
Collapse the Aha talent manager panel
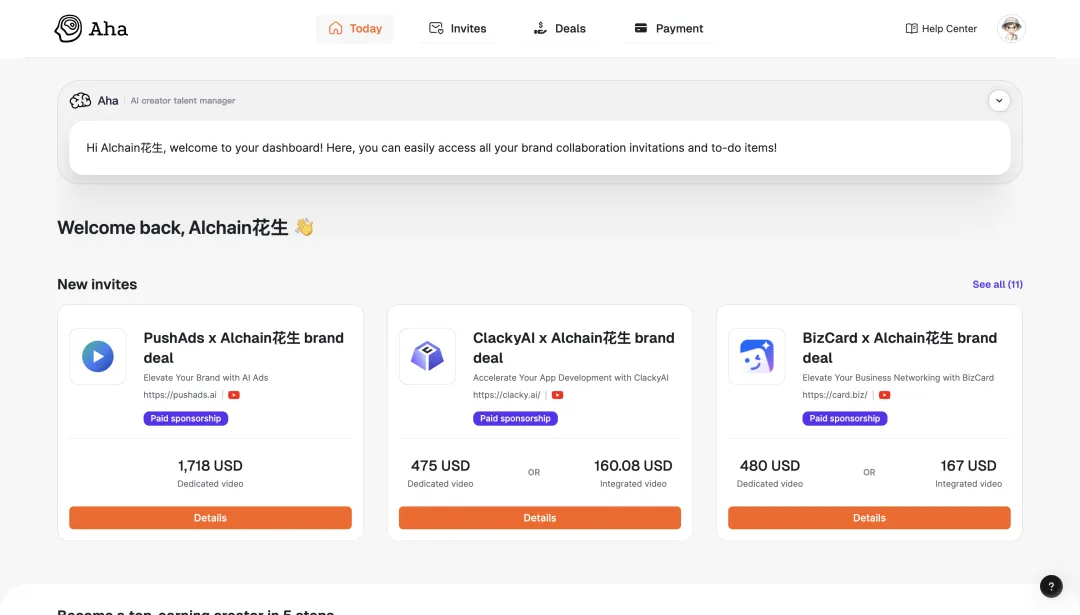click(x=998, y=101)
